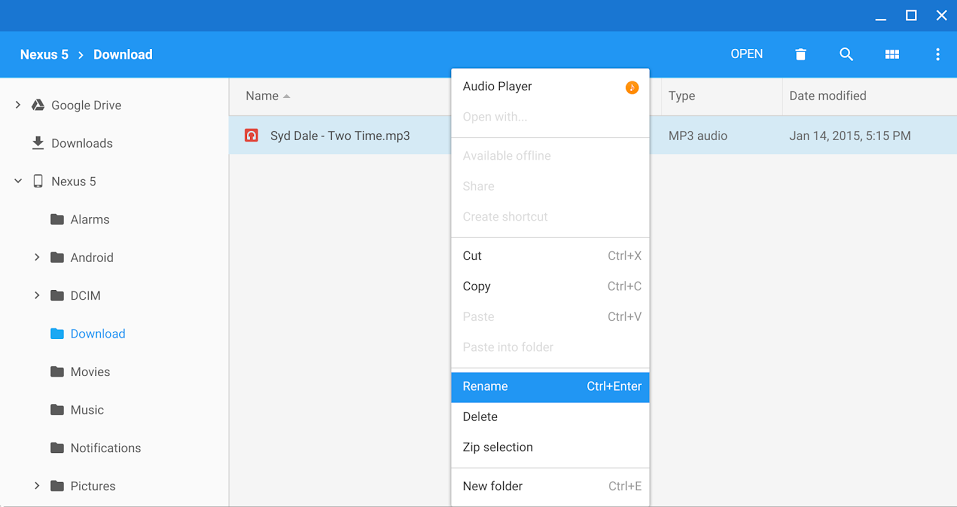Expand the Google Drive tree node
The image size is (957, 507).
point(18,105)
